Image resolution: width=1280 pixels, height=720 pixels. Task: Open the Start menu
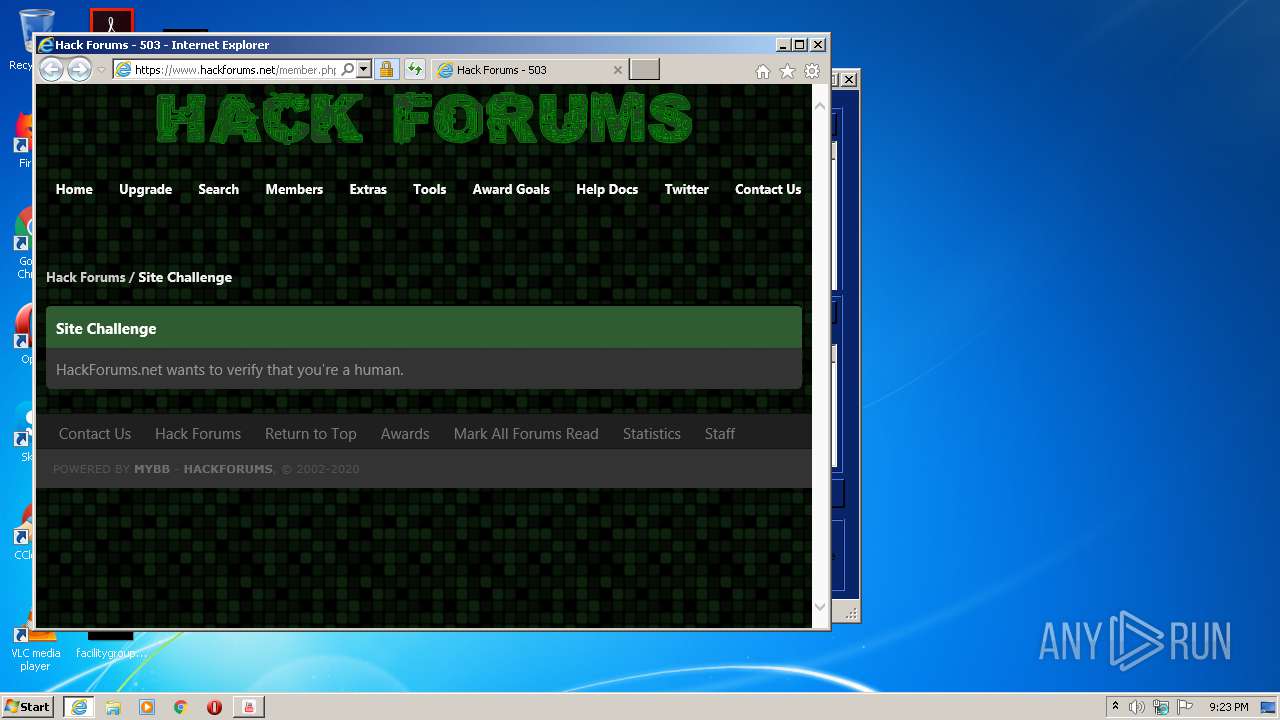point(27,706)
